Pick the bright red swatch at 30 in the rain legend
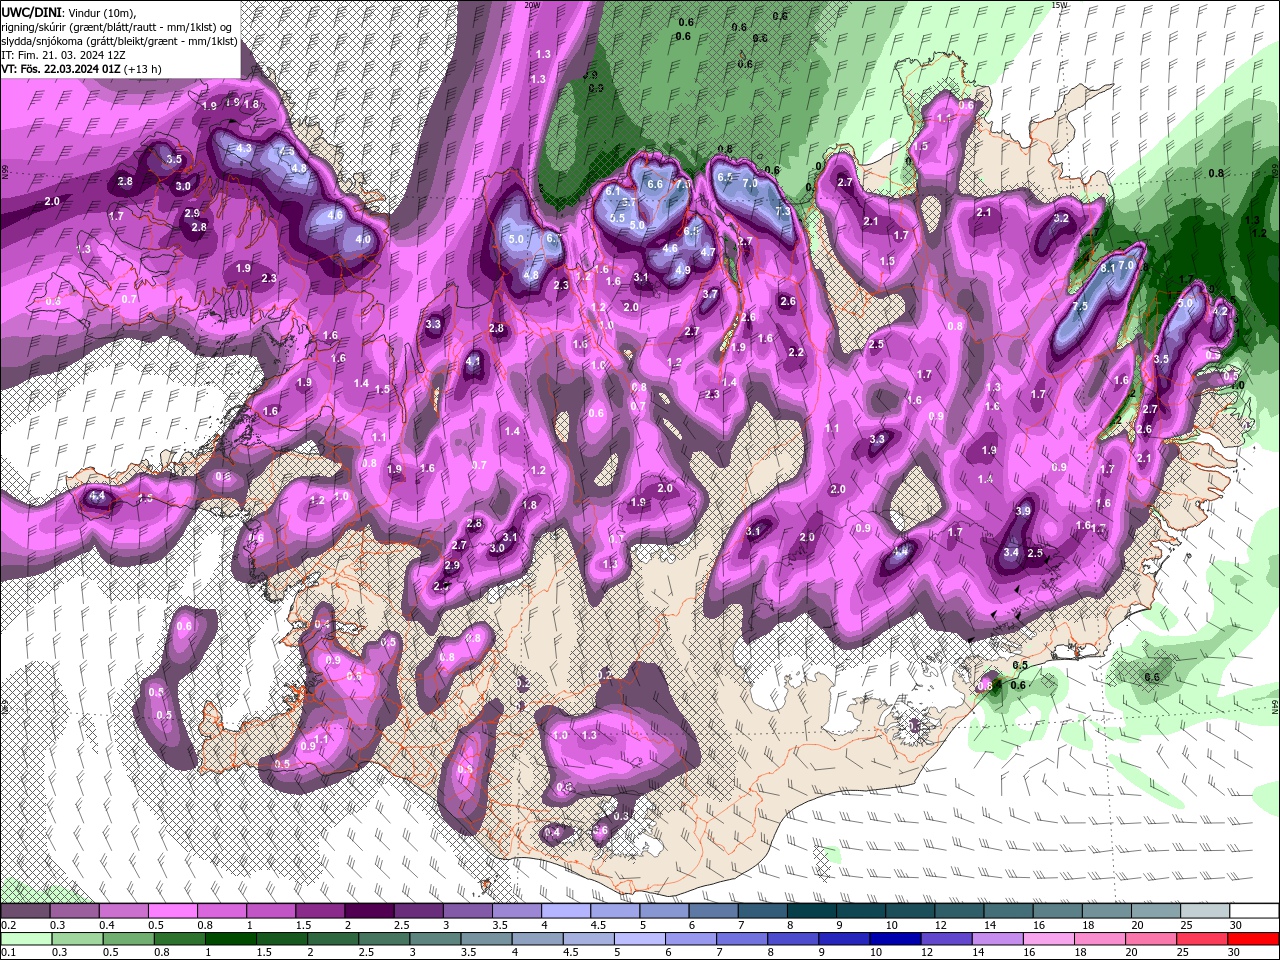Viewport: 1280px width, 960px height. (x=1253, y=939)
